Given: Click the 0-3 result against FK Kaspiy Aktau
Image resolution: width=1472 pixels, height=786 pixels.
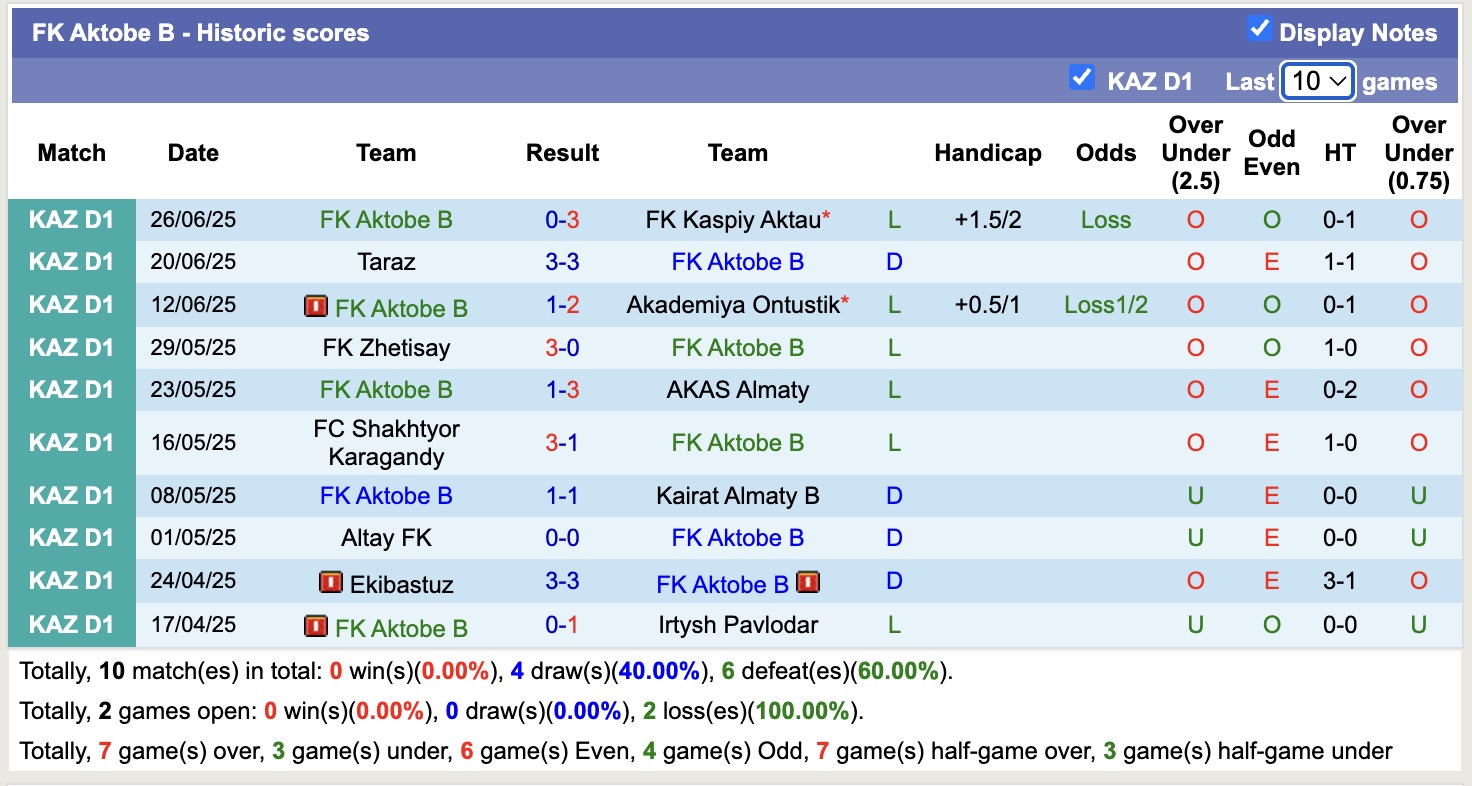Looking at the screenshot, I should click(562, 220).
